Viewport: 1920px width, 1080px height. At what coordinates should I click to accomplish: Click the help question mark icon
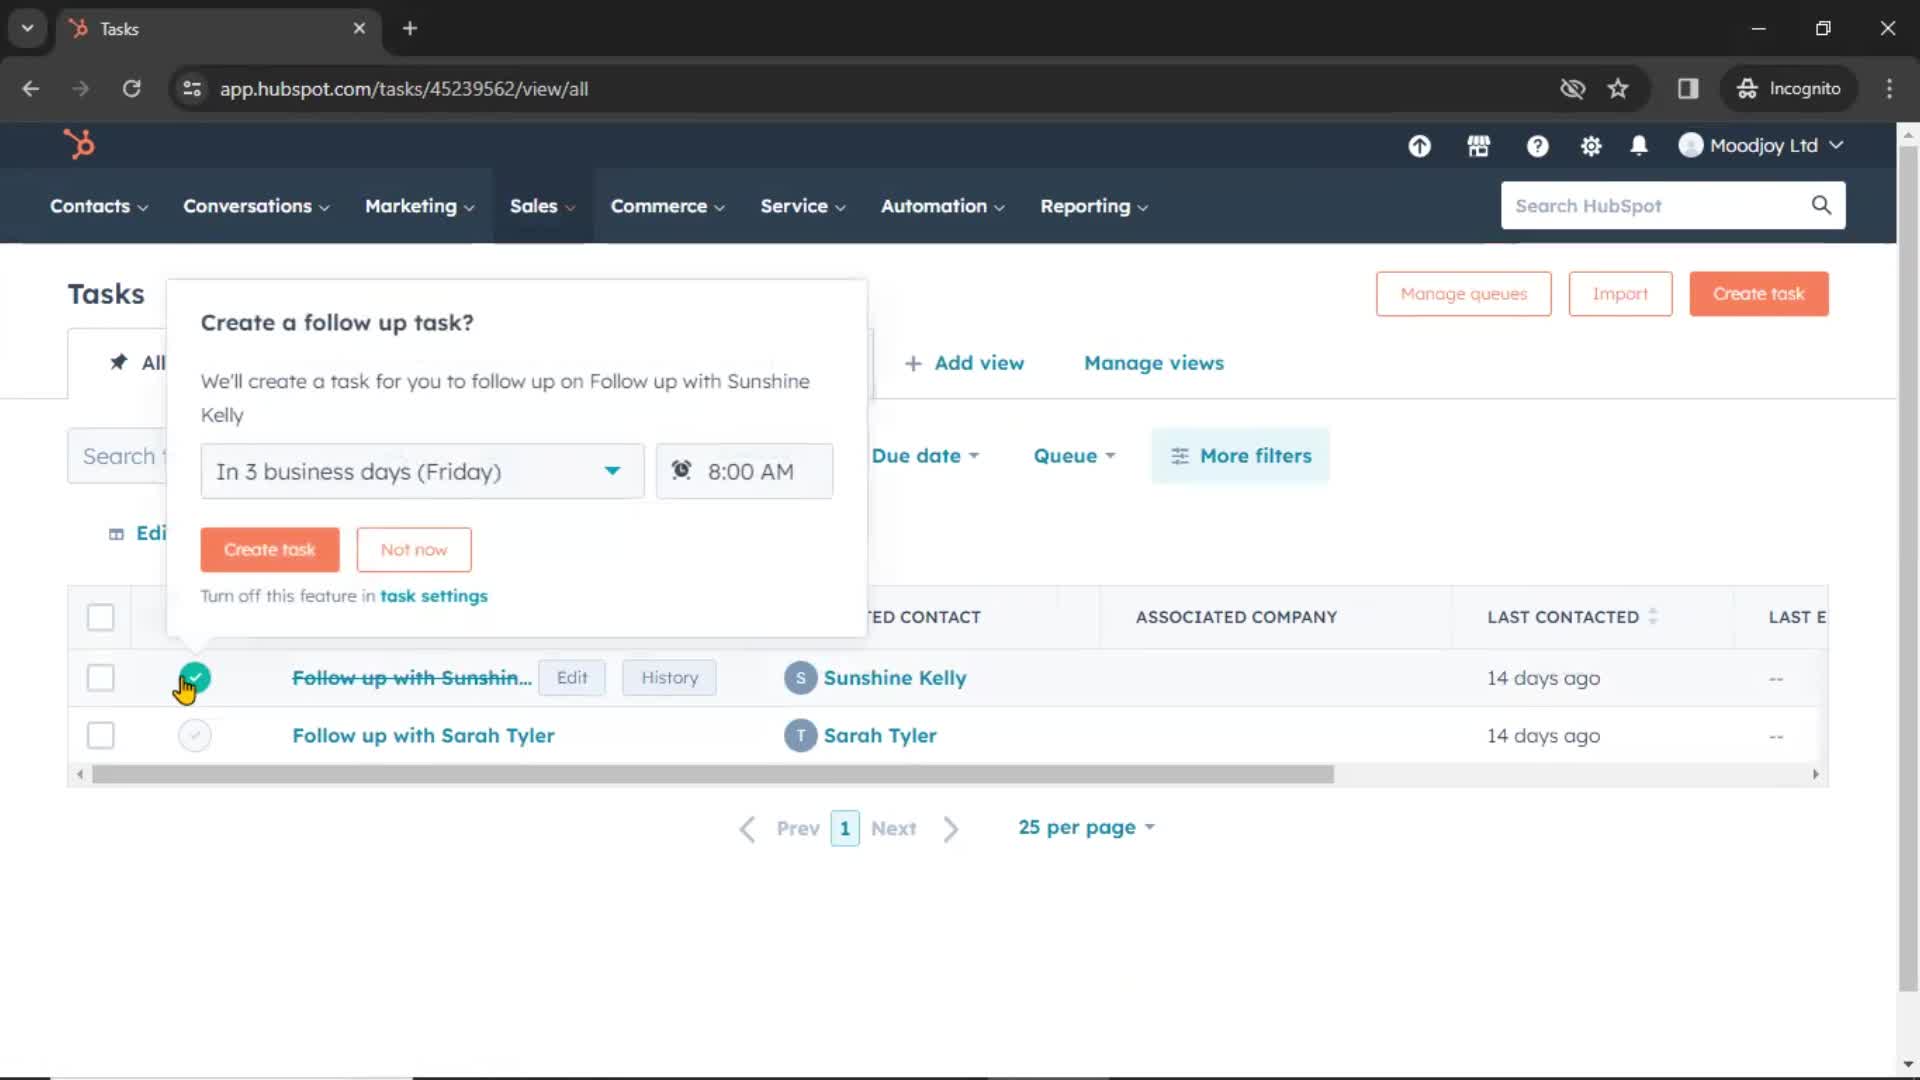pyautogui.click(x=1536, y=145)
